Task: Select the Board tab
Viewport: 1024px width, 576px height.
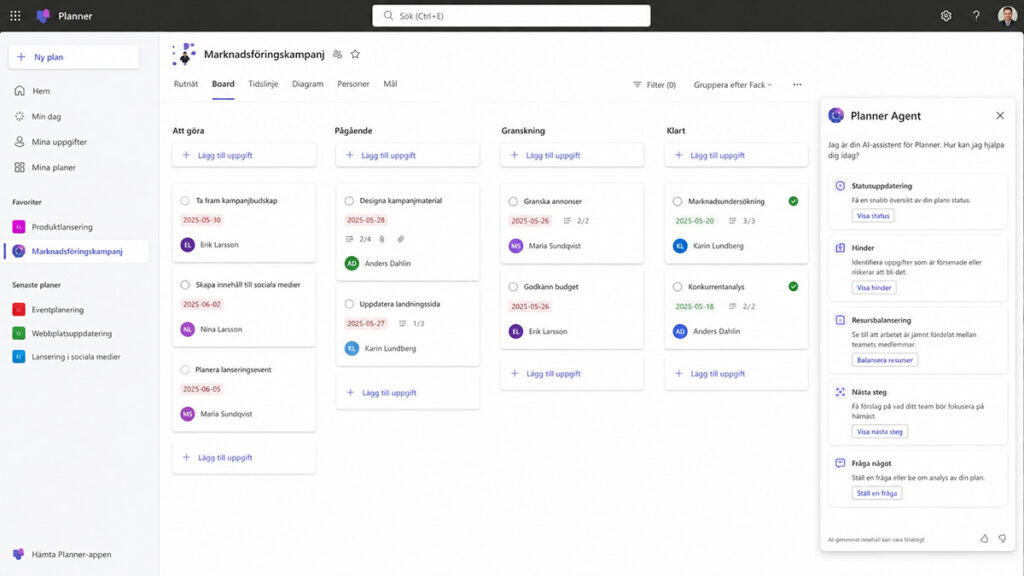Action: tap(223, 84)
